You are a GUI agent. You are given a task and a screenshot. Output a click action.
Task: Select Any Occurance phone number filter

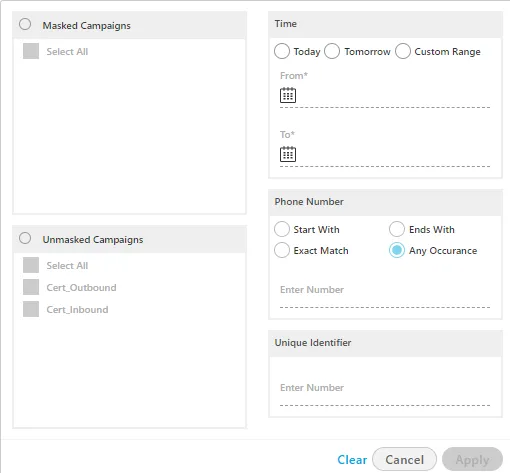click(x=397, y=250)
